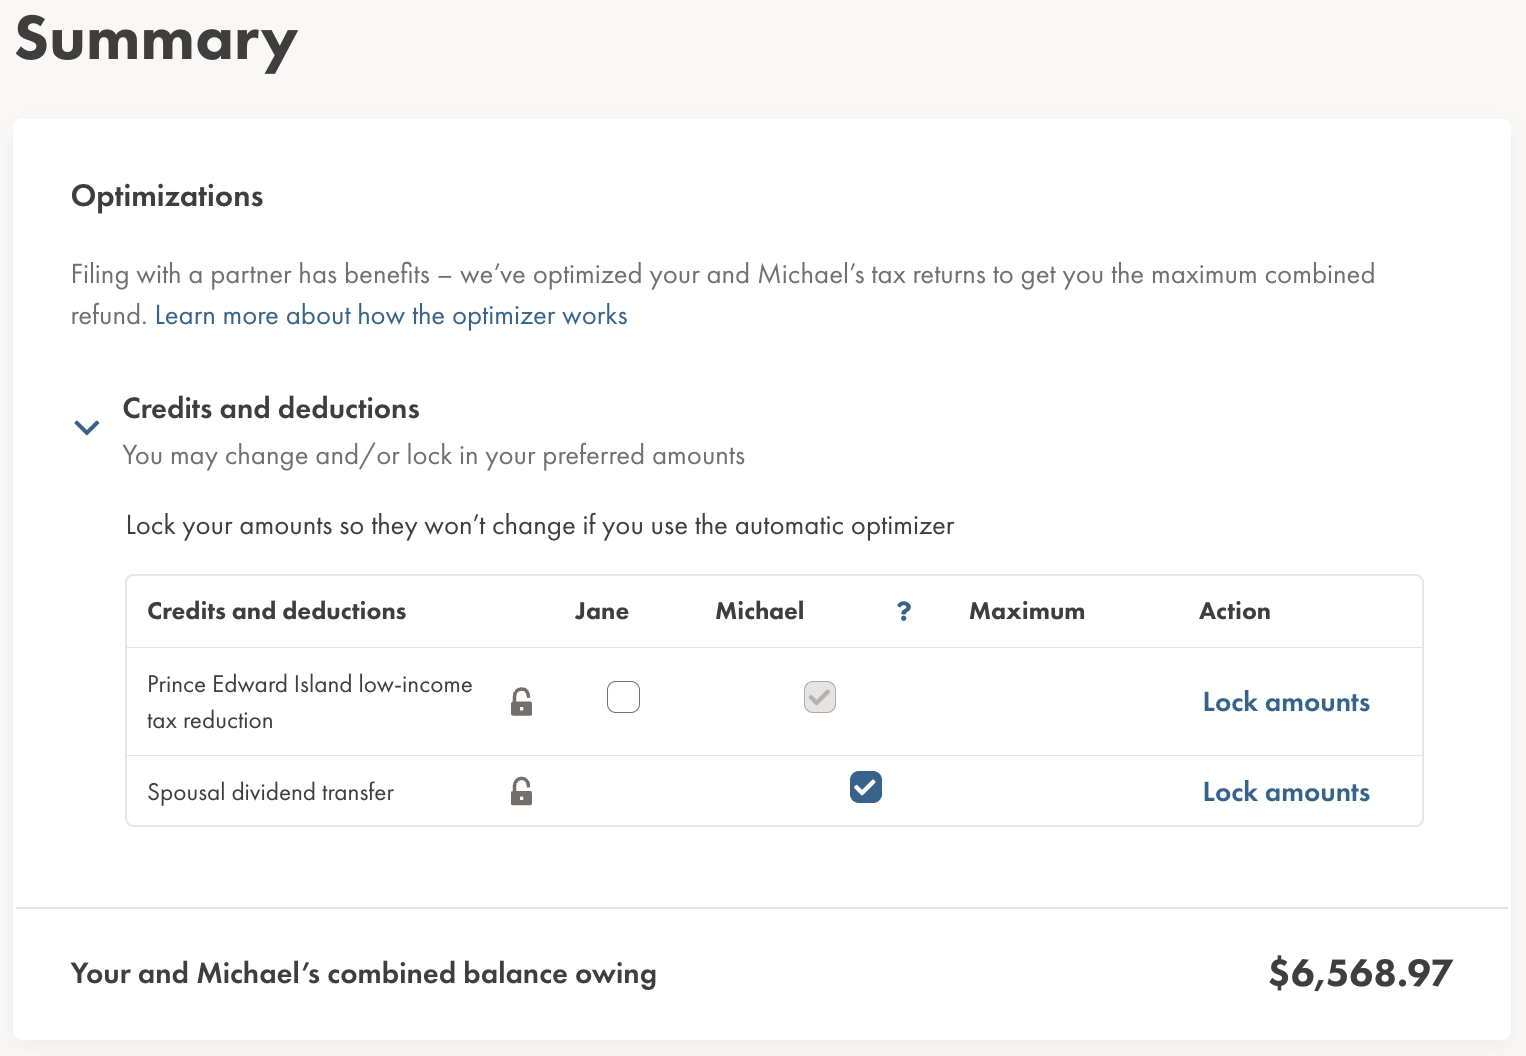
Task: Click the unlock padlock icon for Prince Edward Island row
Action: click(521, 702)
